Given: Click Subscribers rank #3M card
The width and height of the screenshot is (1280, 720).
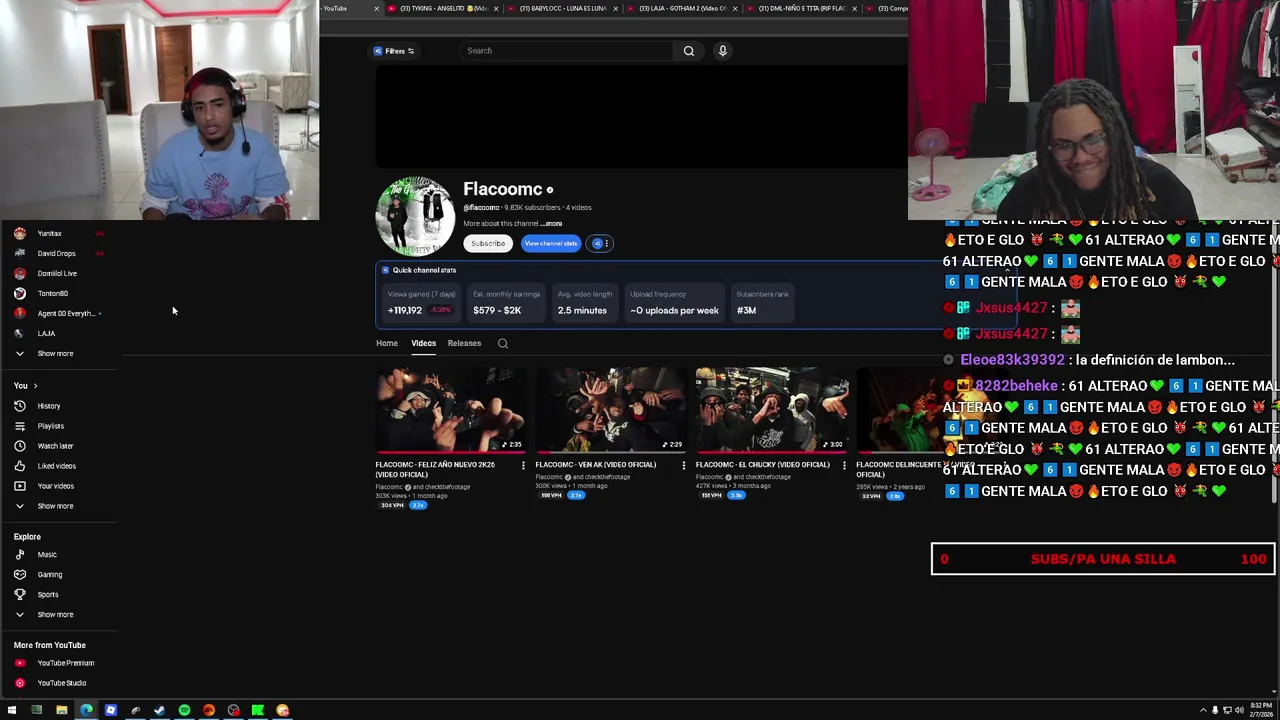Looking at the screenshot, I should pos(763,303).
